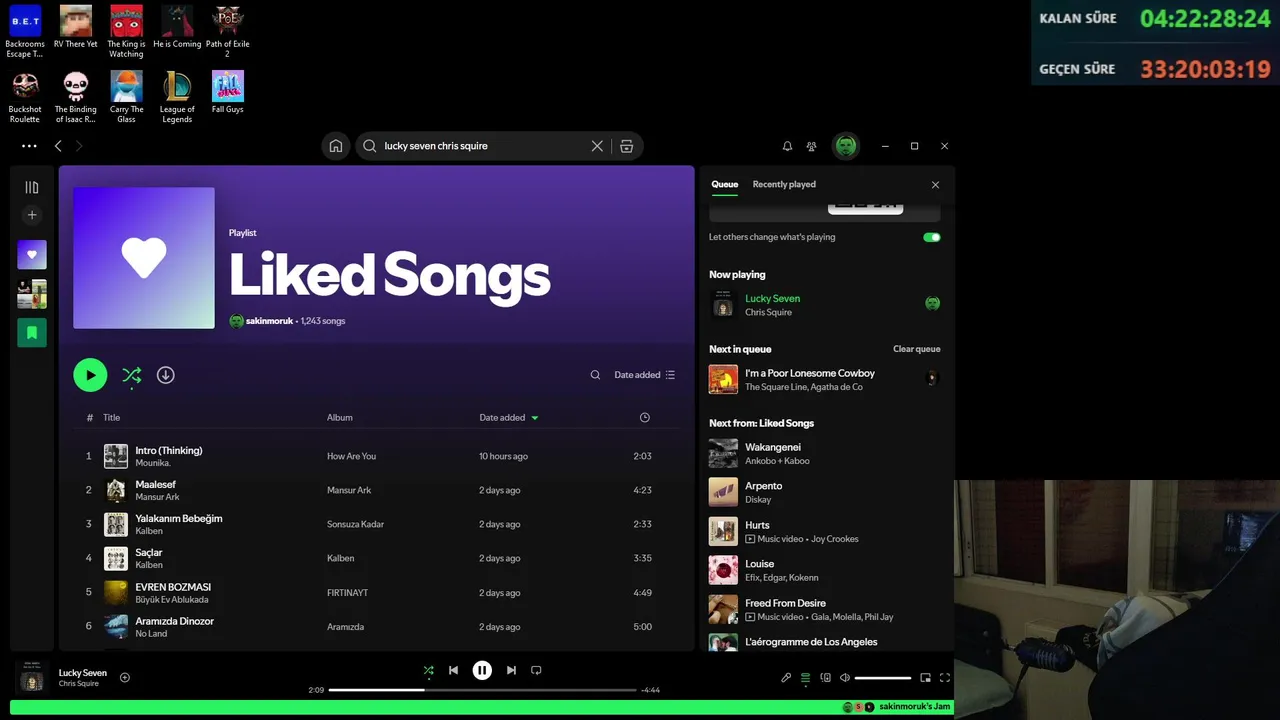Image resolution: width=1280 pixels, height=720 pixels.
Task: Open Spotify home button
Action: click(336, 146)
